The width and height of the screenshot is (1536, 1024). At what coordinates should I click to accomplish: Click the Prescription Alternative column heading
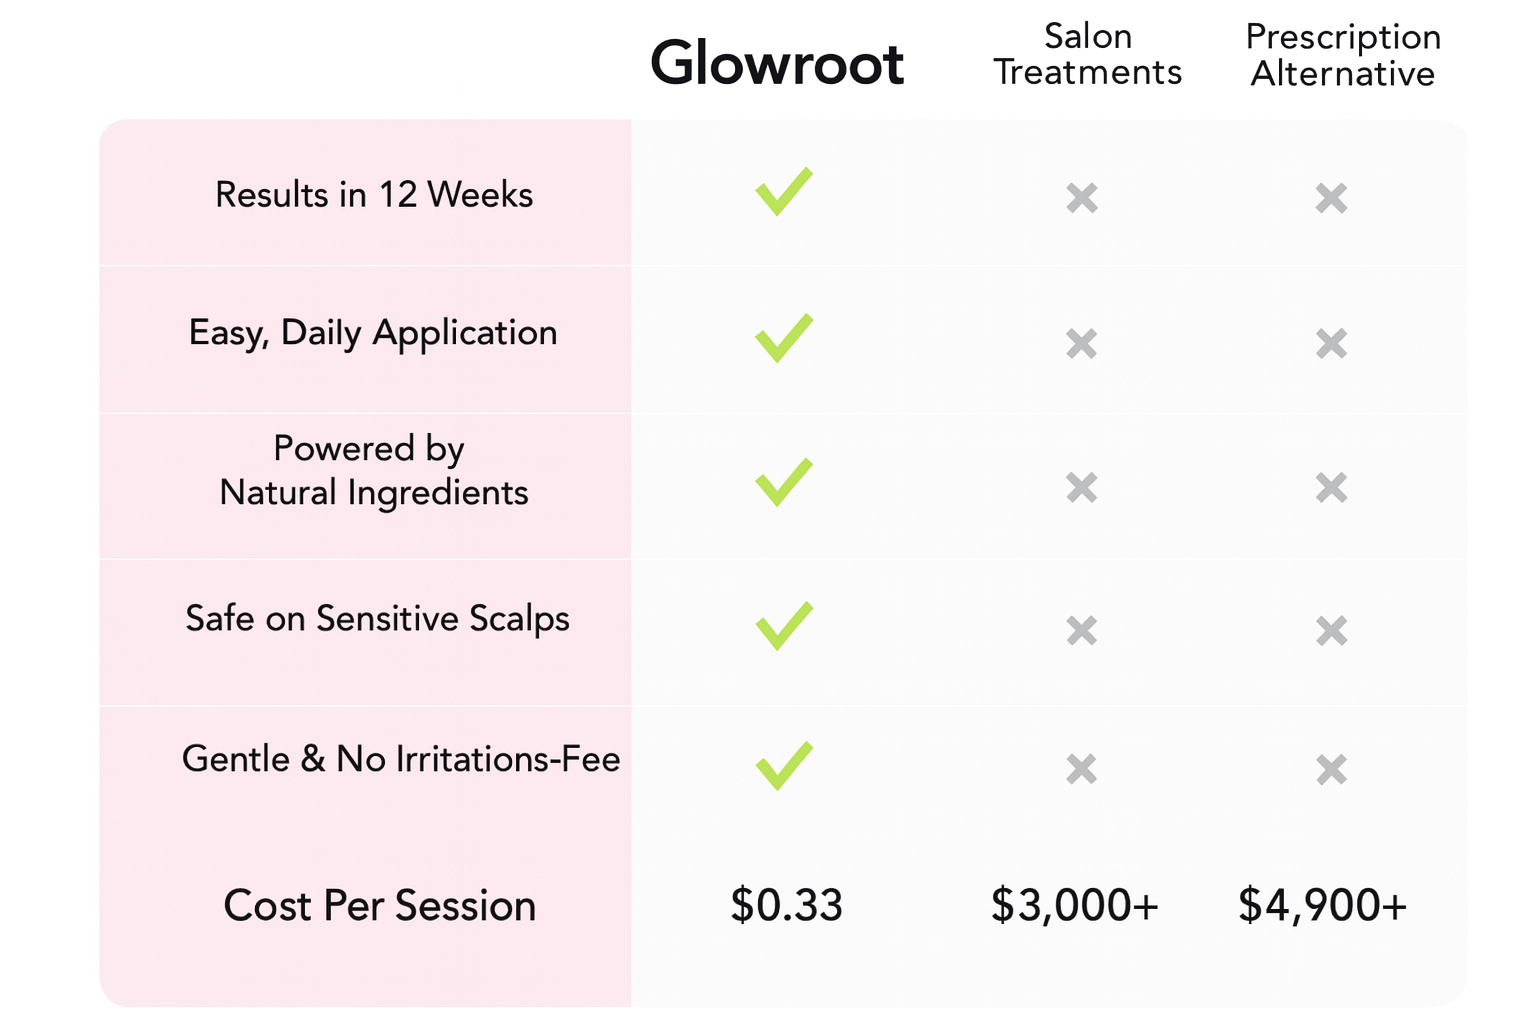point(1343,56)
